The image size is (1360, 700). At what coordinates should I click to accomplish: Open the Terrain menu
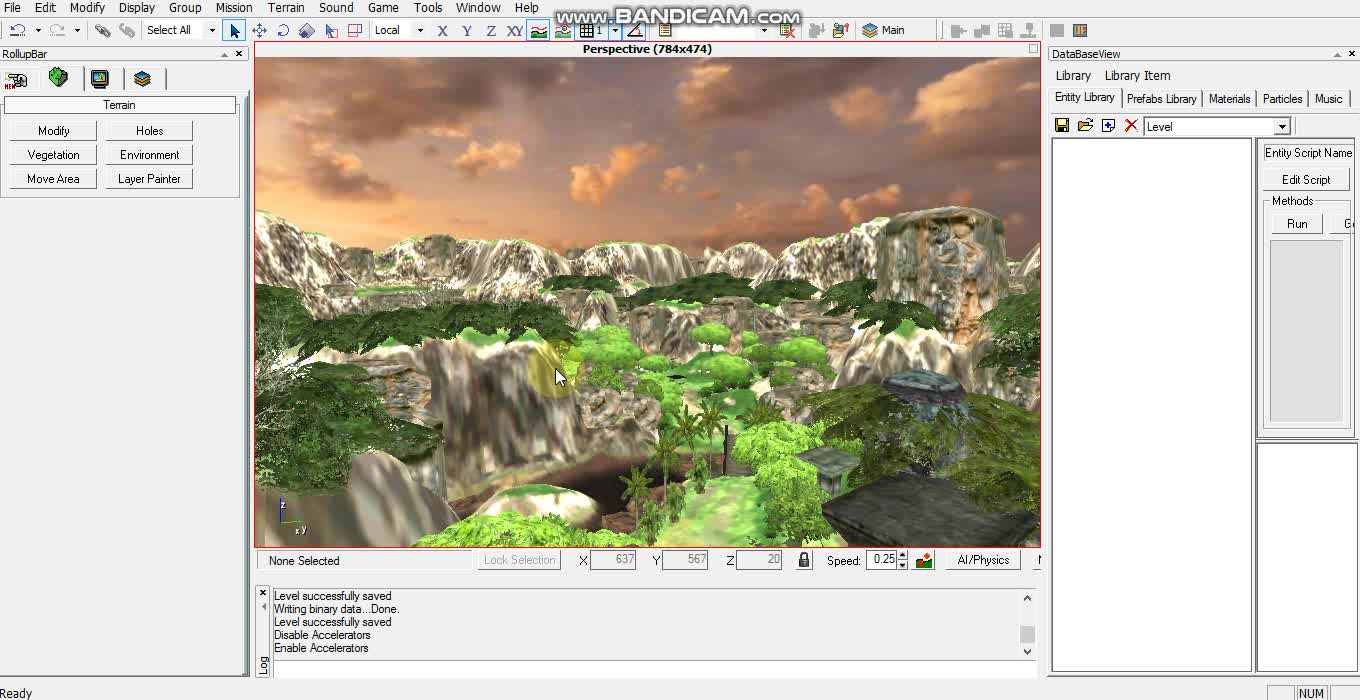point(286,8)
